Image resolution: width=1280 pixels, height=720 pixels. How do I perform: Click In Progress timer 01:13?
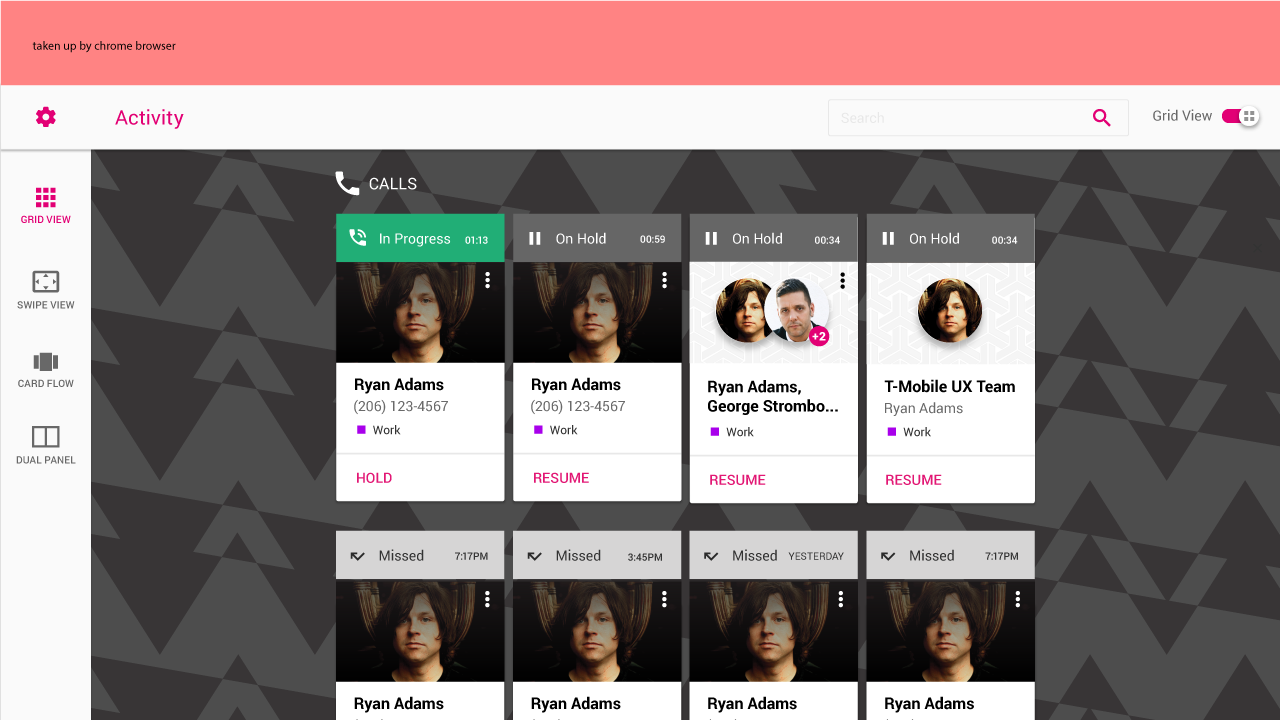(x=476, y=240)
